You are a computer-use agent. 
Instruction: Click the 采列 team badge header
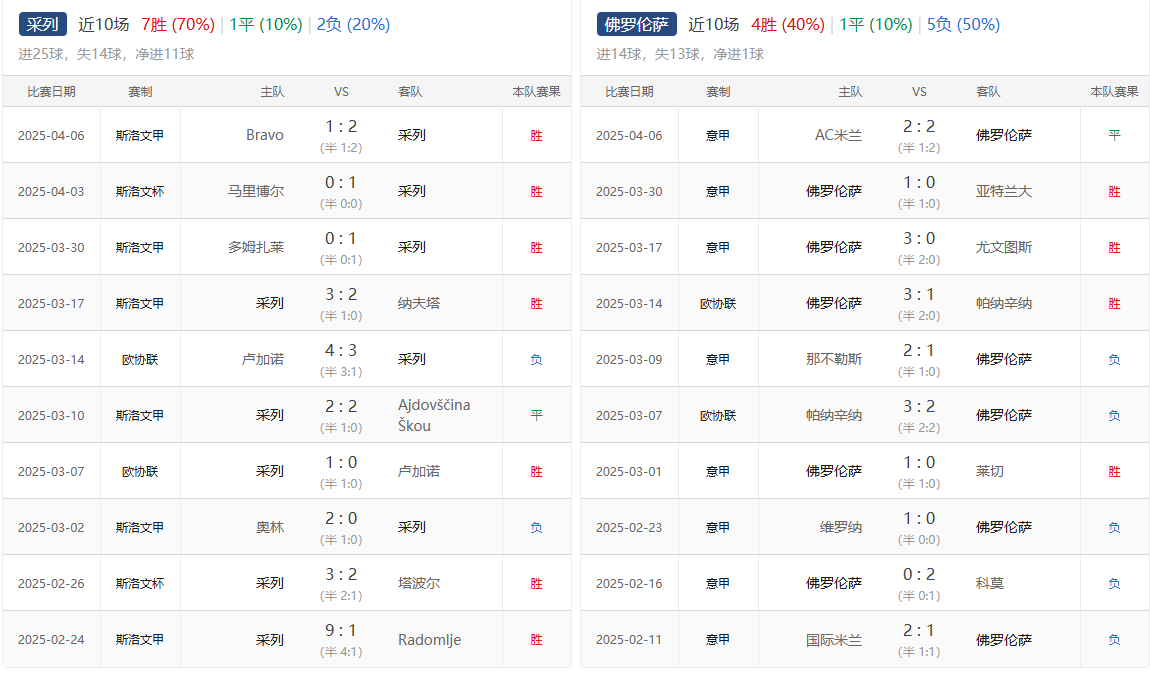[43, 24]
